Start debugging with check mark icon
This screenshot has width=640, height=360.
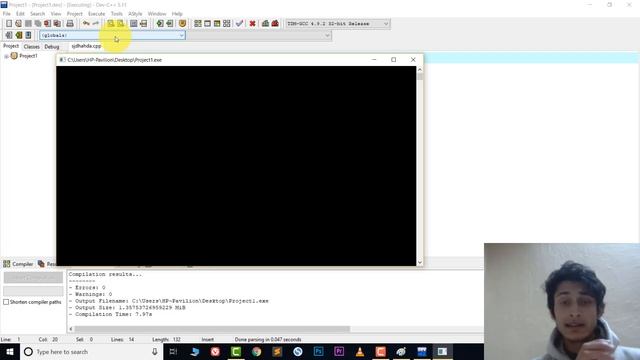[x=240, y=24]
